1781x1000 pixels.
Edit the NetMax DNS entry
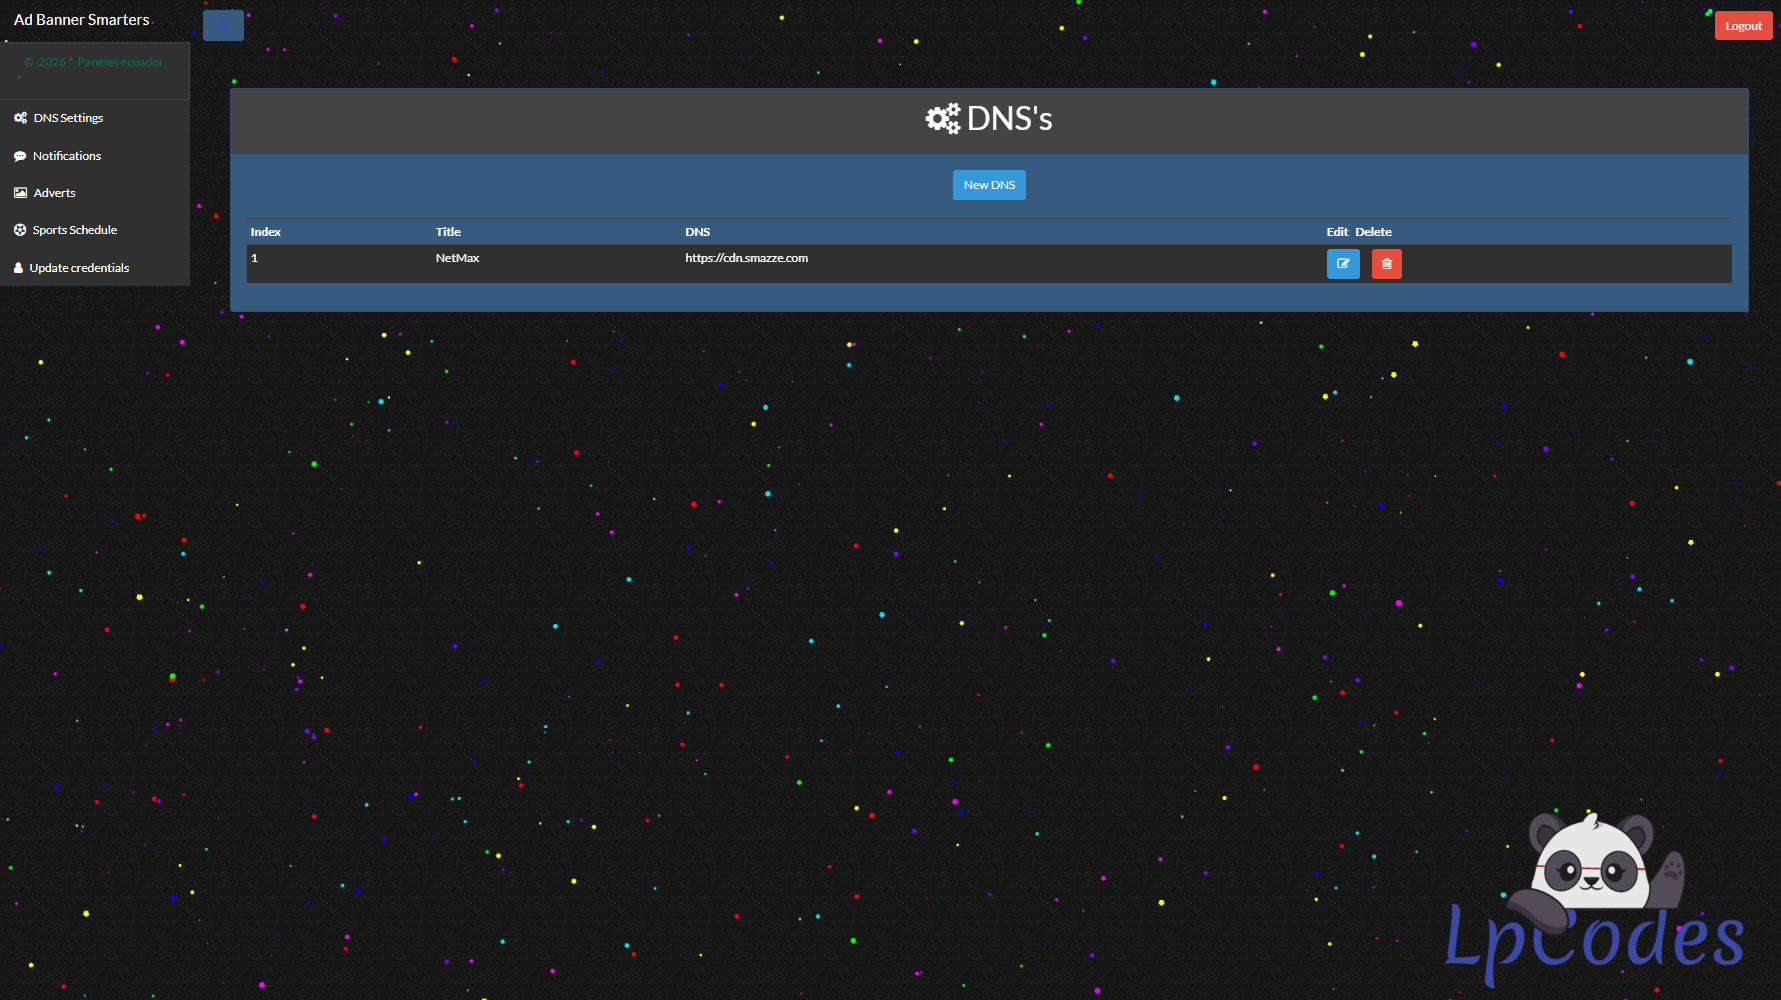[x=1343, y=264]
